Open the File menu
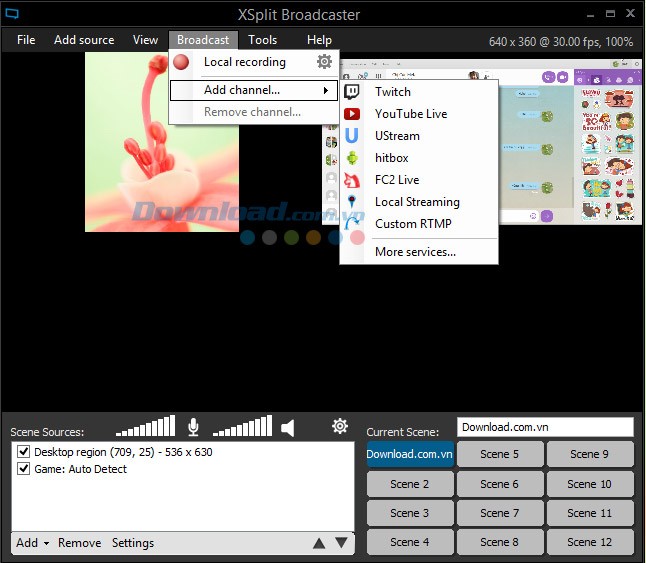Screen dimensions: 646x563 tap(26, 40)
